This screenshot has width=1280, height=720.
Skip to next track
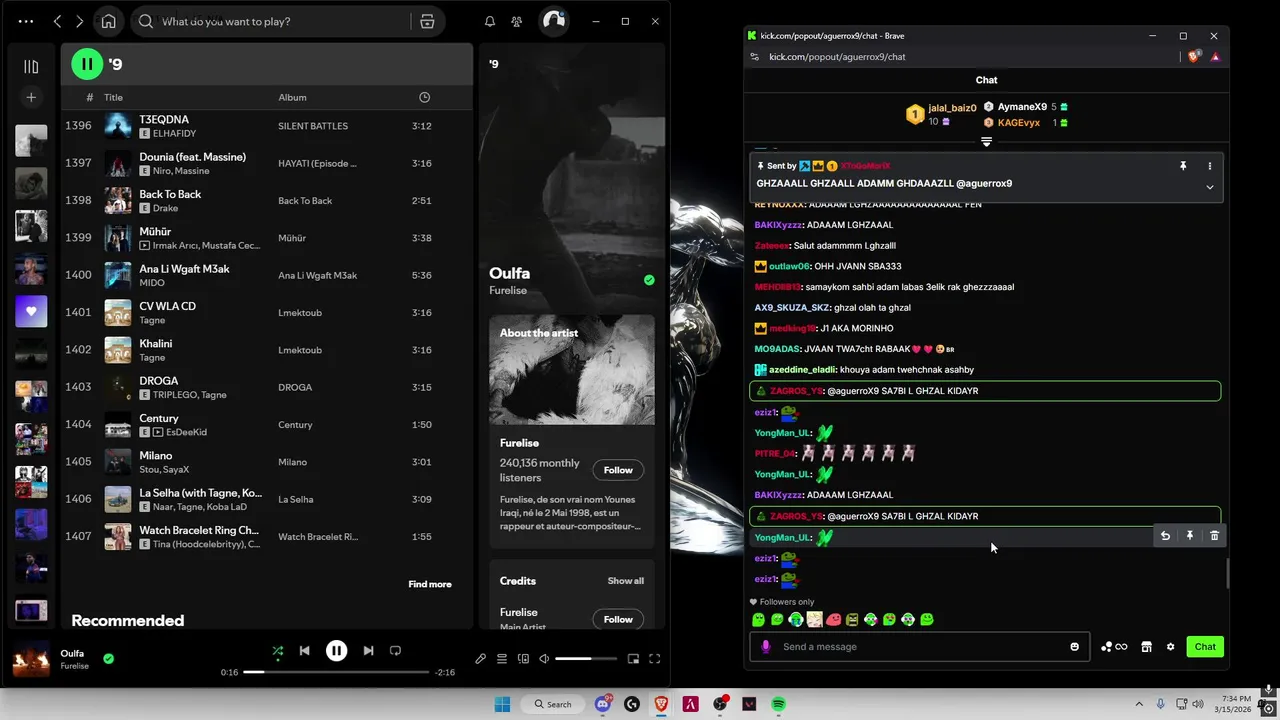pos(368,651)
